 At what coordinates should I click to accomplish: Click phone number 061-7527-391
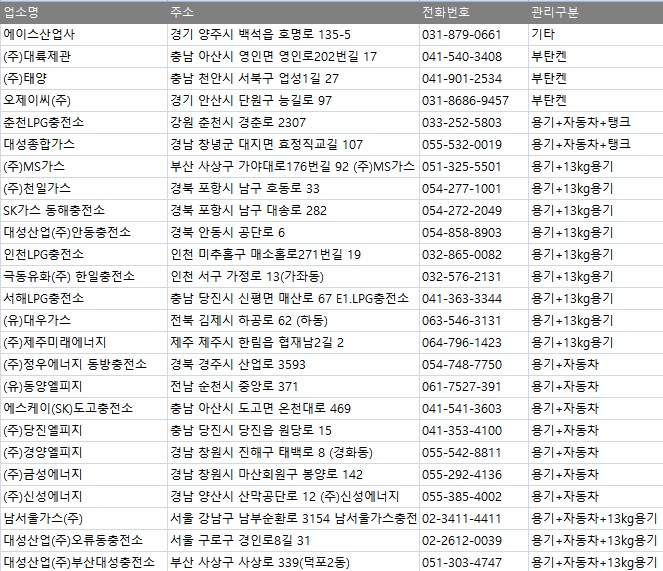461,387
